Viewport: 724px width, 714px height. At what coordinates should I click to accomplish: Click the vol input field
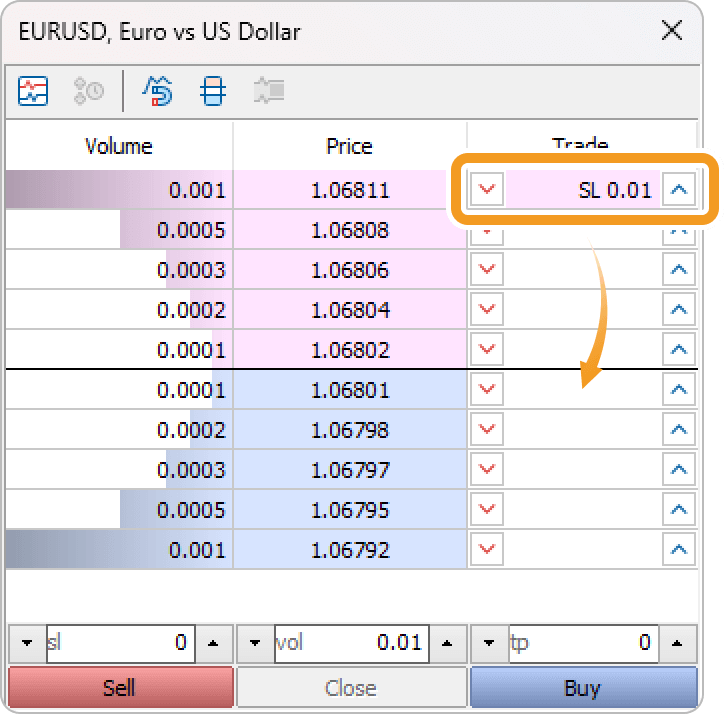[352, 643]
